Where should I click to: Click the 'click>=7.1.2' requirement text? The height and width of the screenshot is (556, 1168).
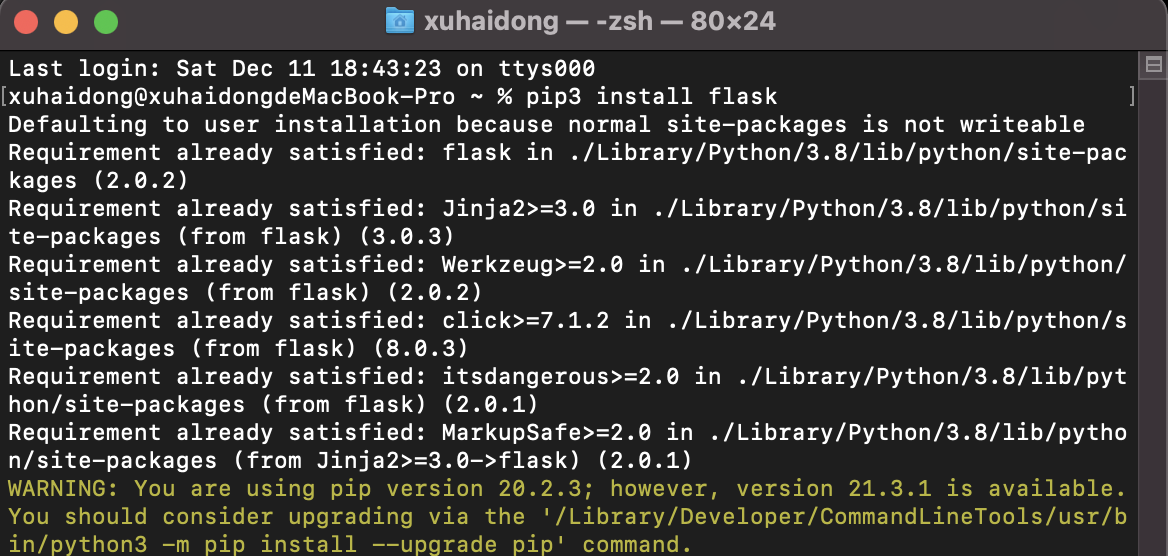coord(518,321)
